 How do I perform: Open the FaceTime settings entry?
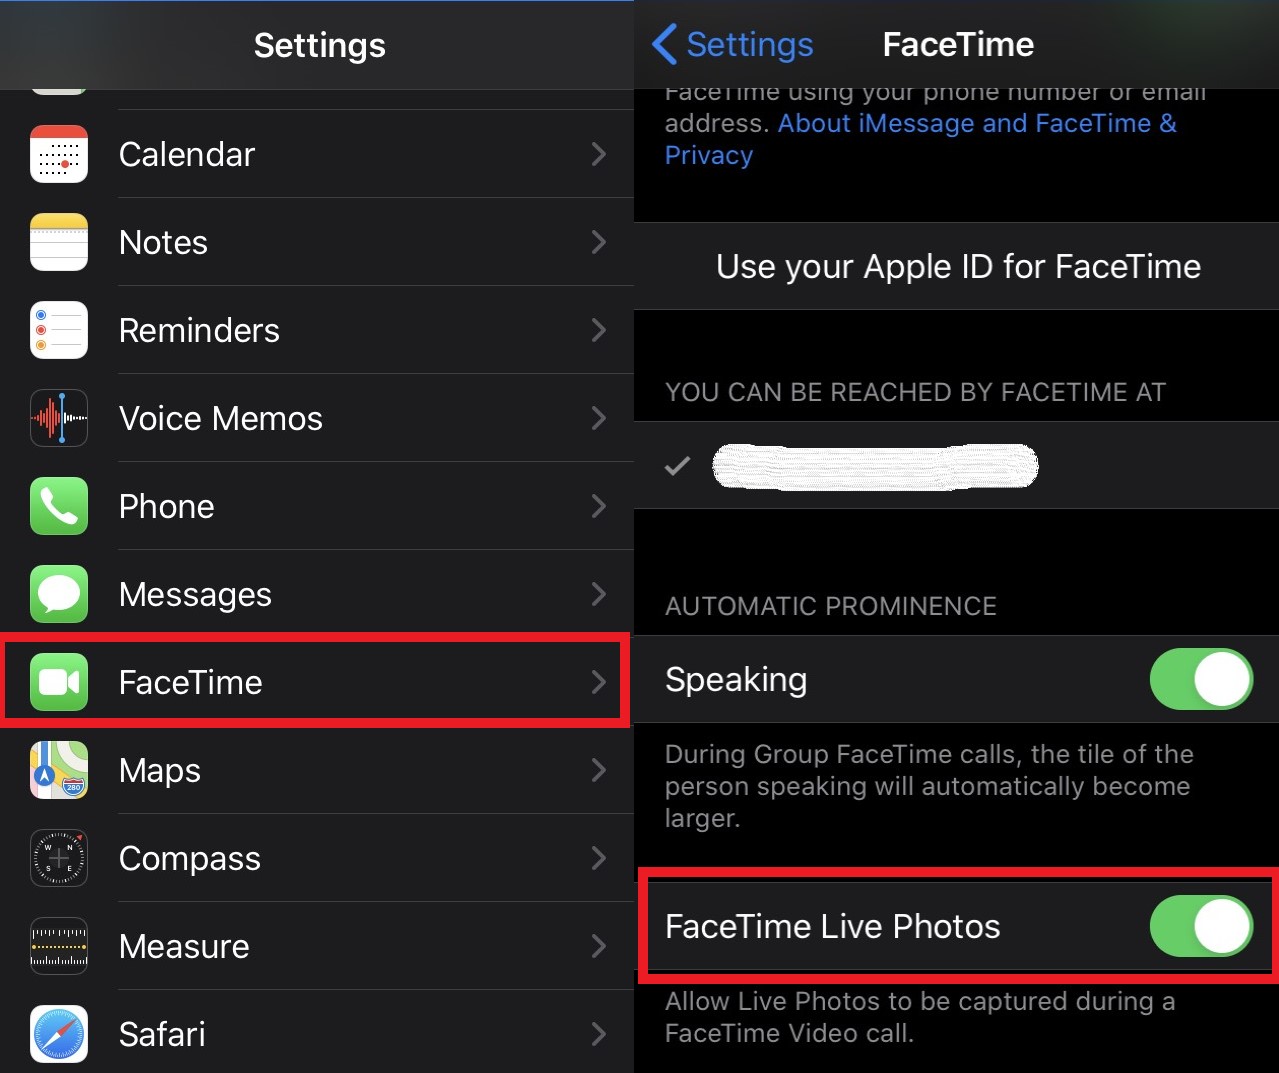coord(316,682)
